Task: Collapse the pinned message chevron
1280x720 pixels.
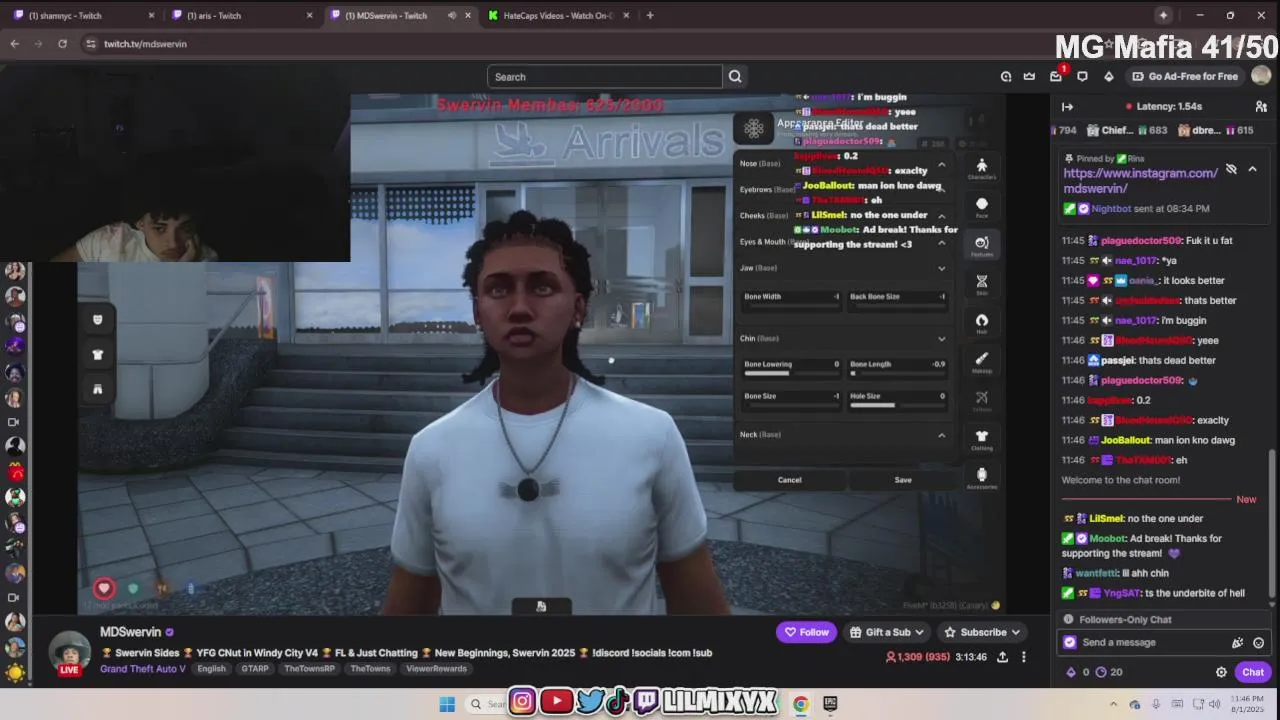Action: 1252,169
